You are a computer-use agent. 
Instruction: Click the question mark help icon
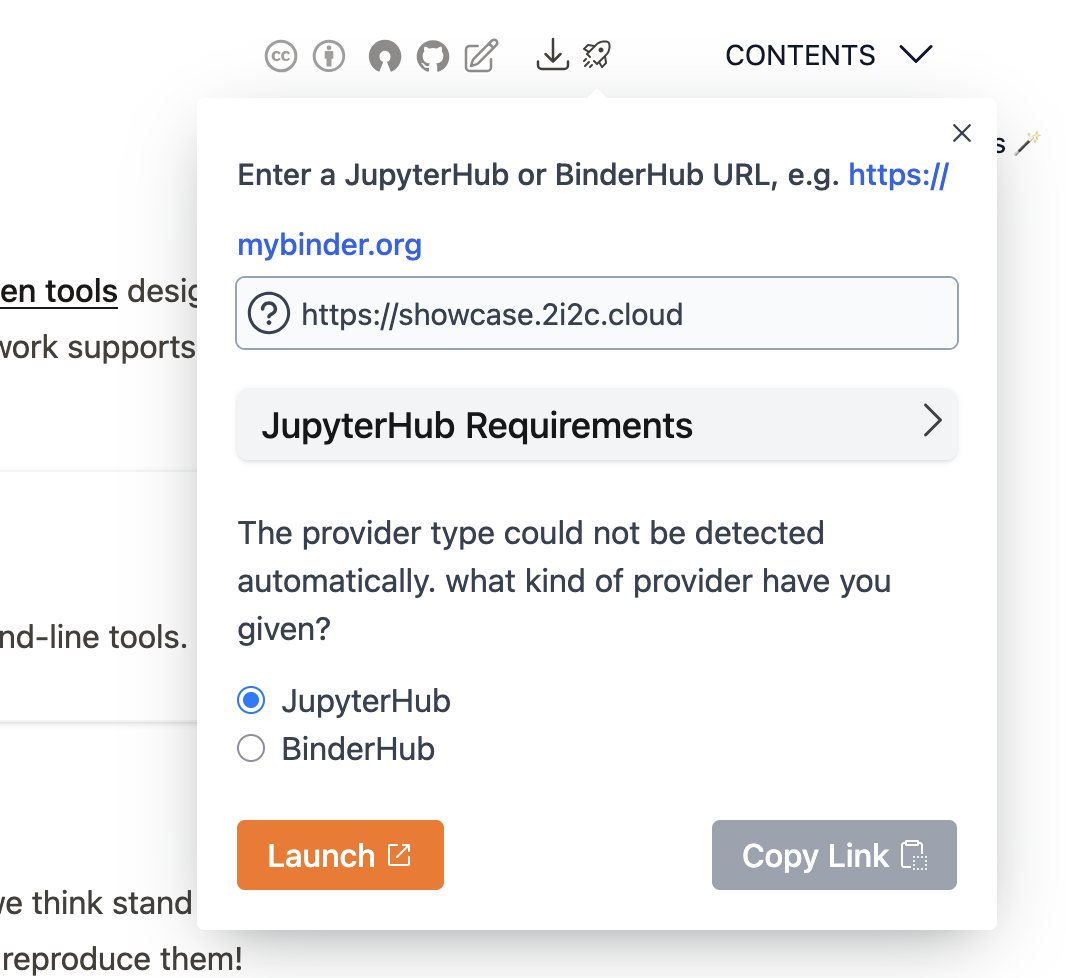[268, 315]
